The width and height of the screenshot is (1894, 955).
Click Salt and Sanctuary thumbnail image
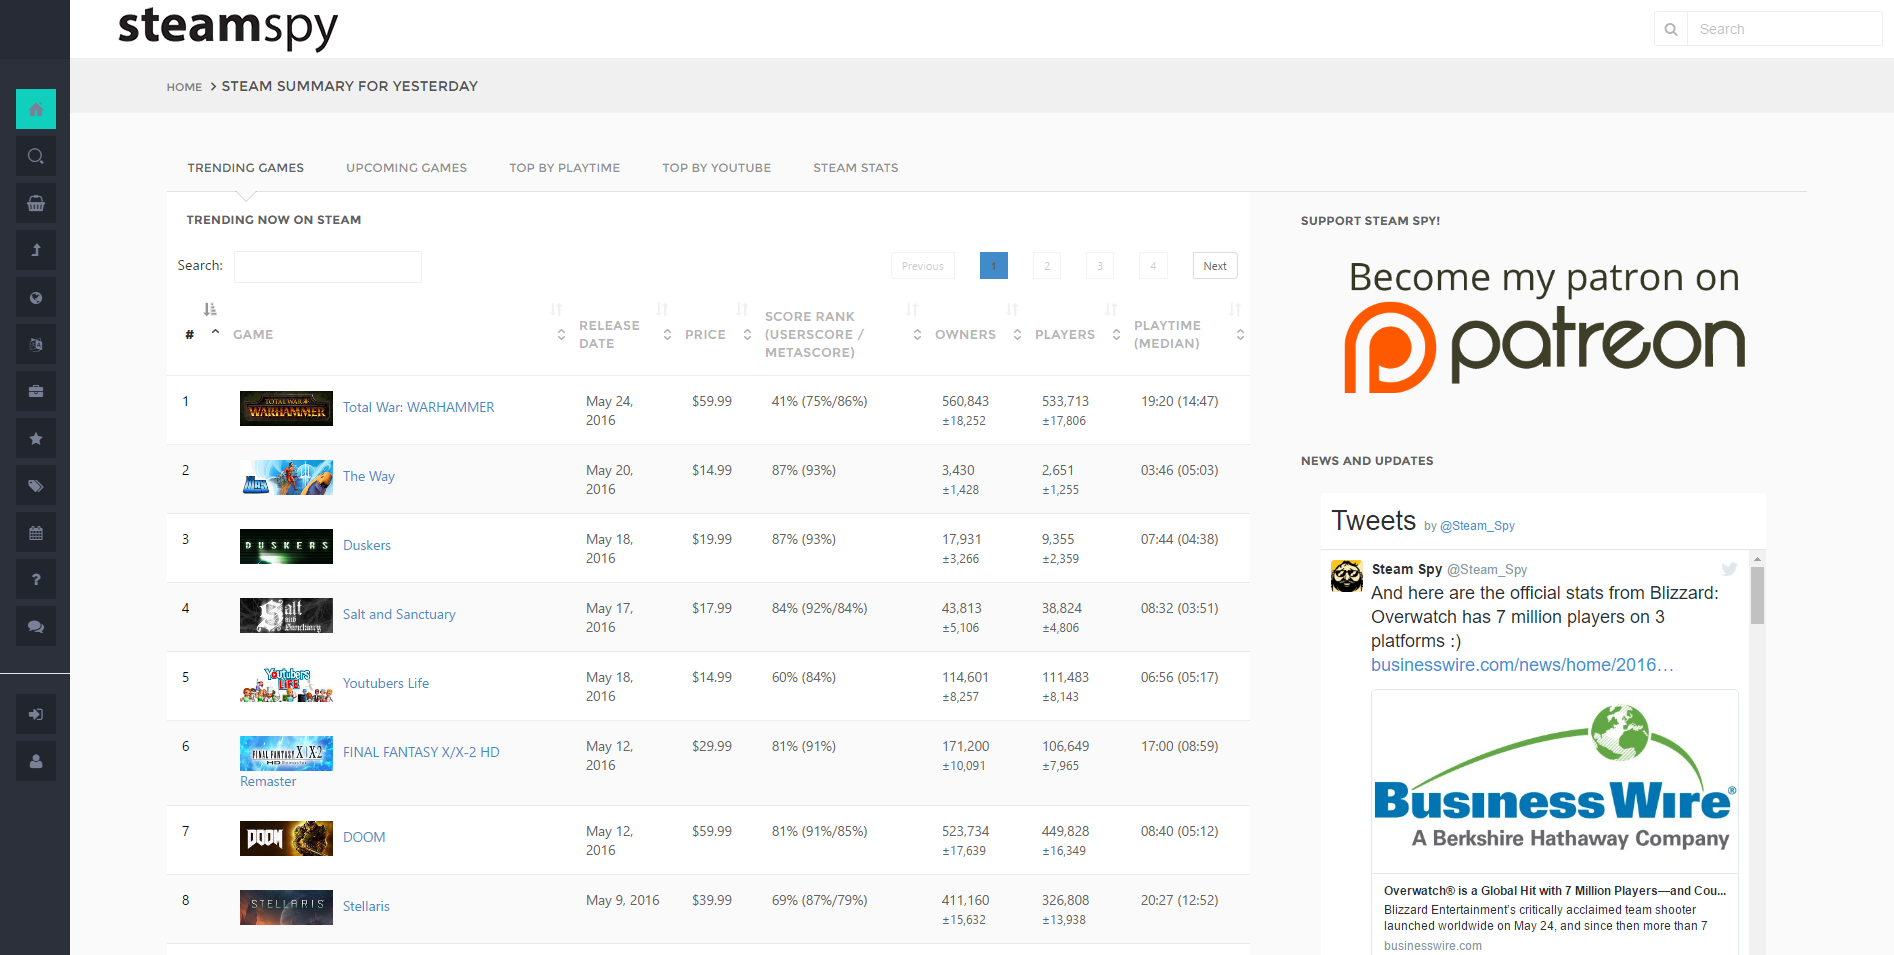tap(286, 615)
